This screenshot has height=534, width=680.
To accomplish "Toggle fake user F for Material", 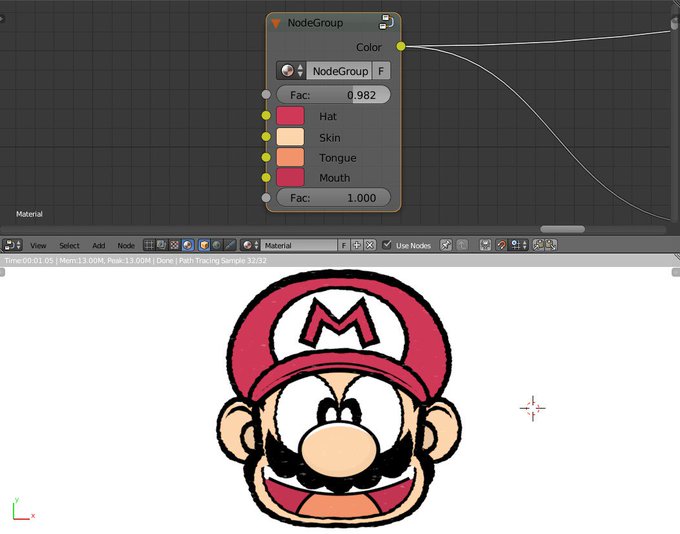I will pyautogui.click(x=343, y=245).
